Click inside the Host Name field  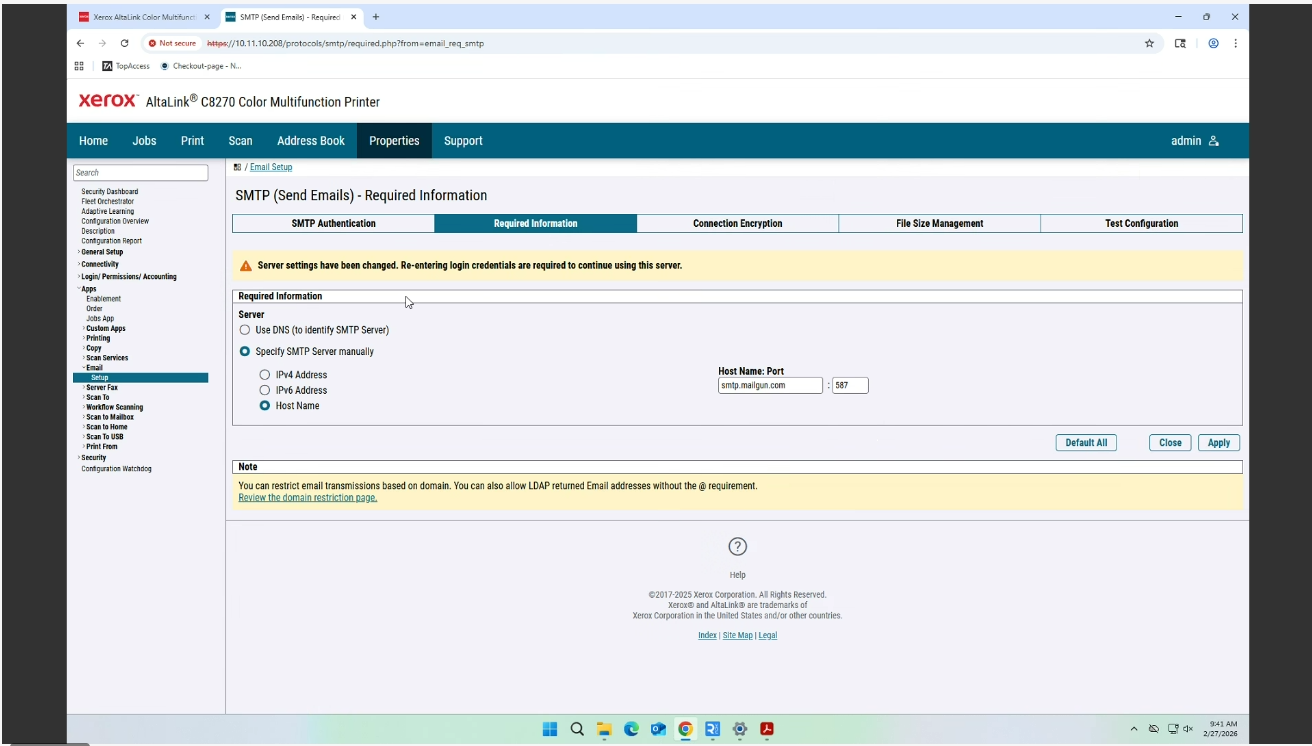(770, 385)
